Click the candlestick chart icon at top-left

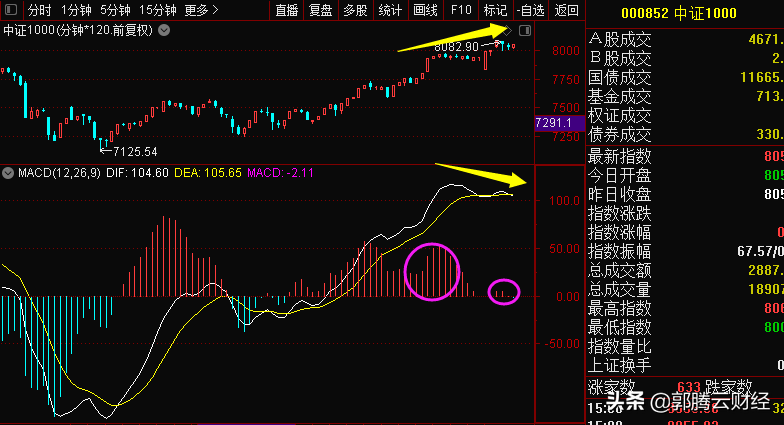(11, 10)
